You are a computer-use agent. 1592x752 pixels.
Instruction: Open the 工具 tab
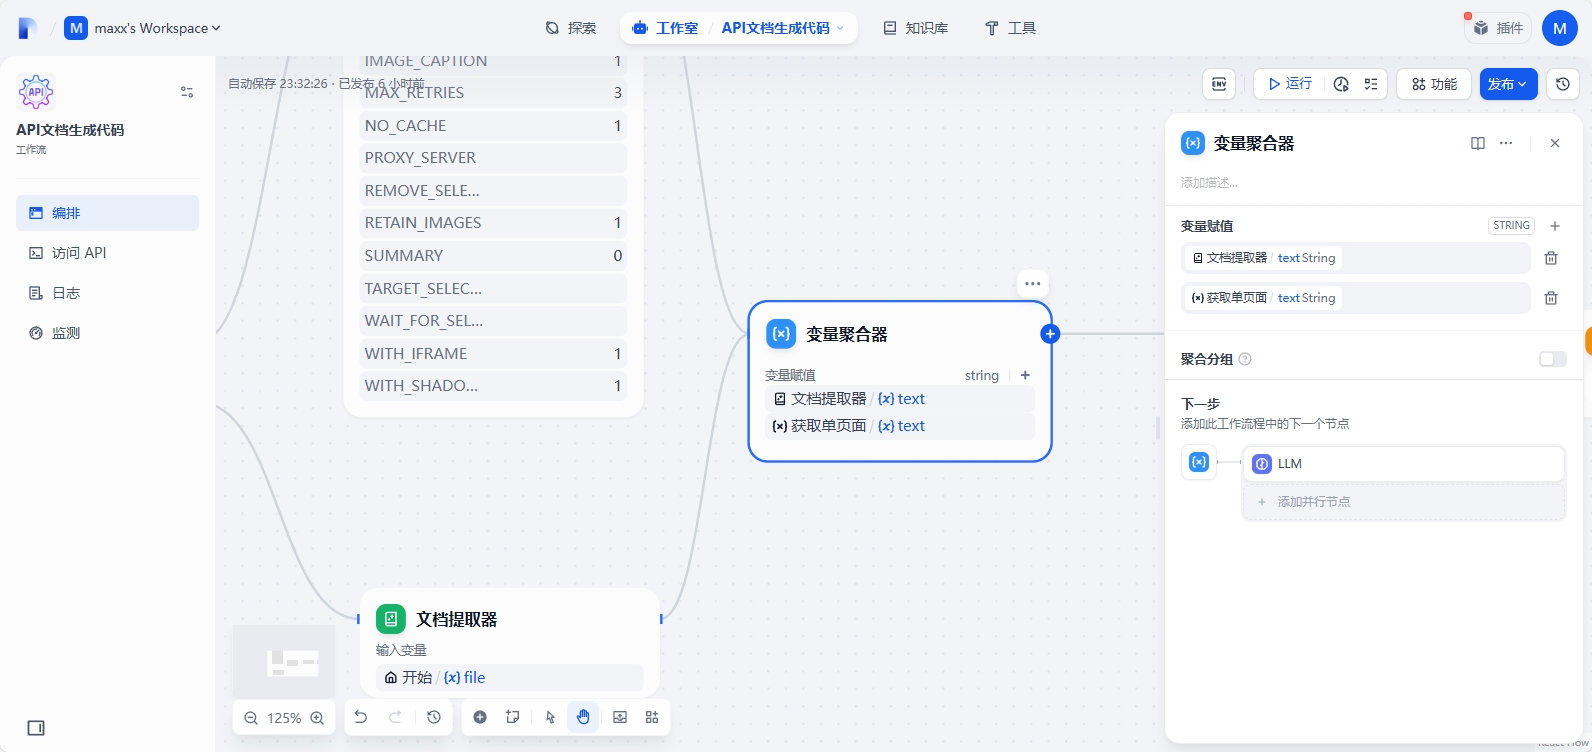point(1010,28)
